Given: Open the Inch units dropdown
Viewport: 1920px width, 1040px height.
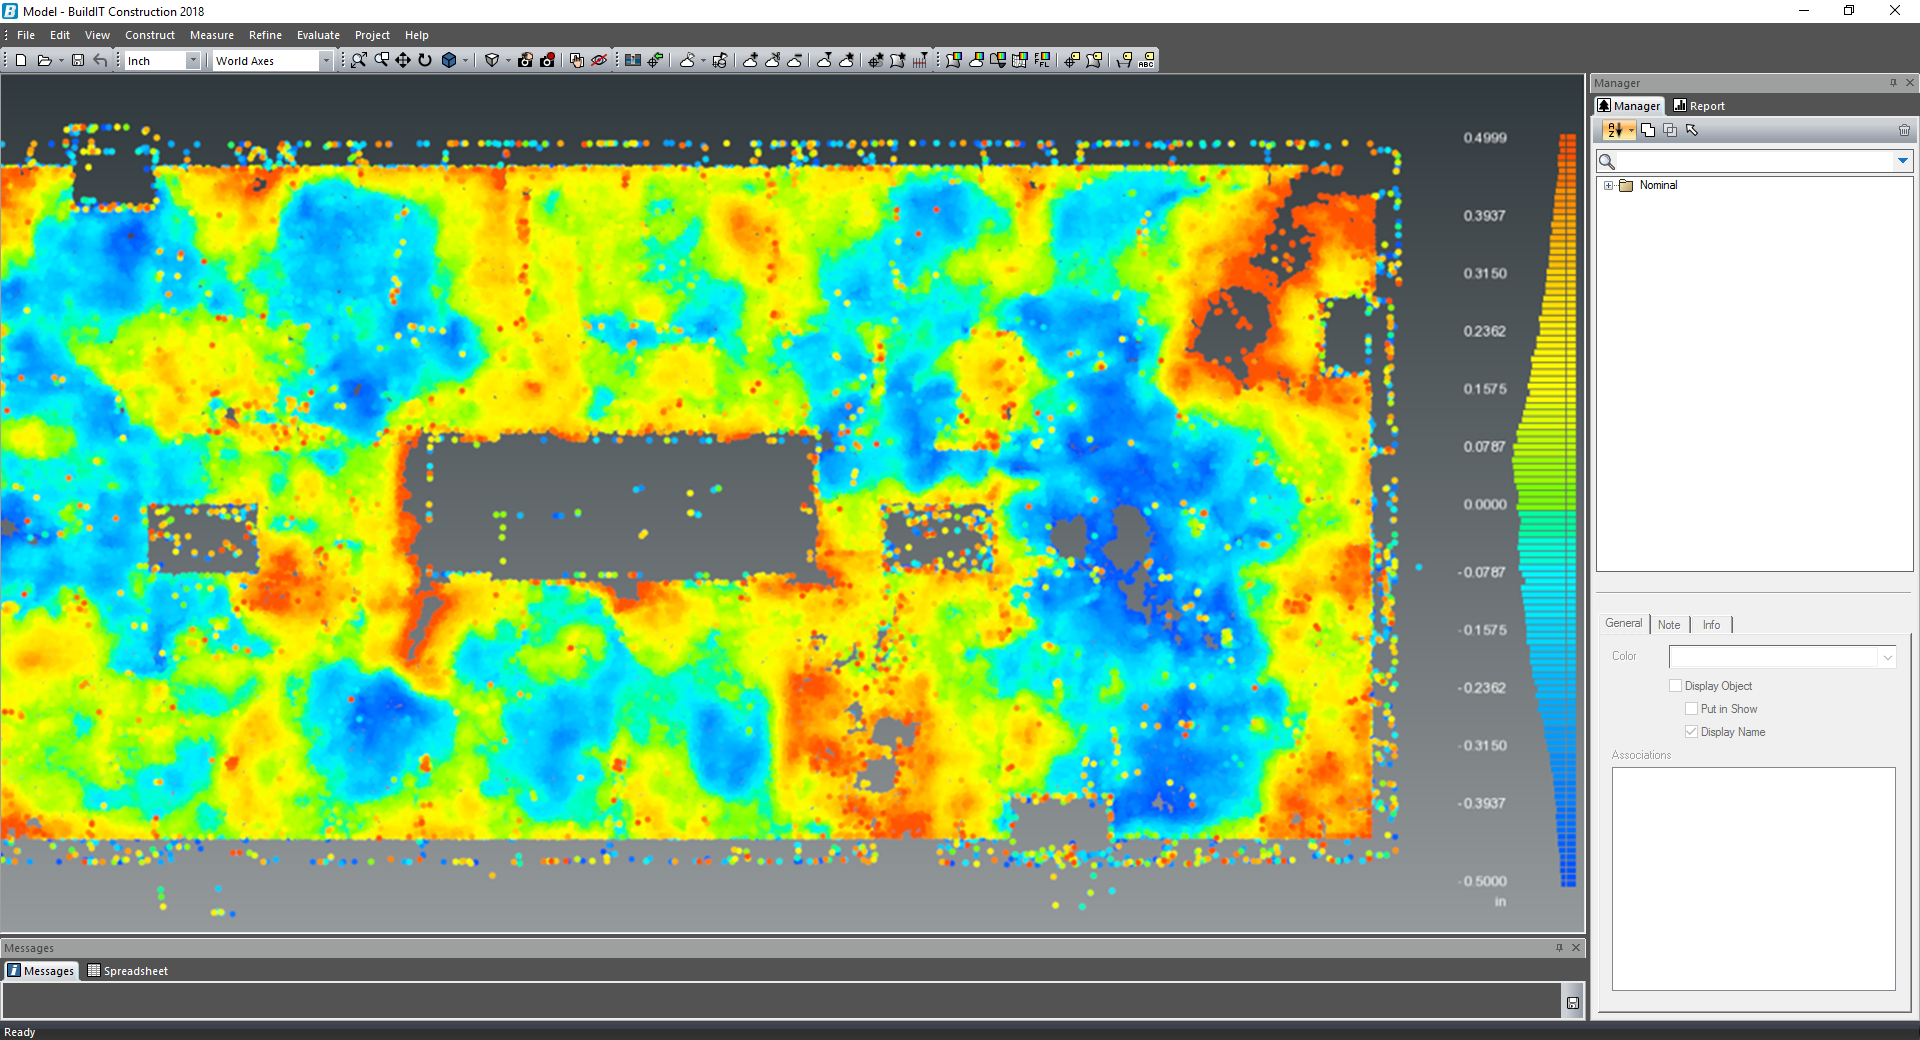Looking at the screenshot, I should [x=193, y=61].
